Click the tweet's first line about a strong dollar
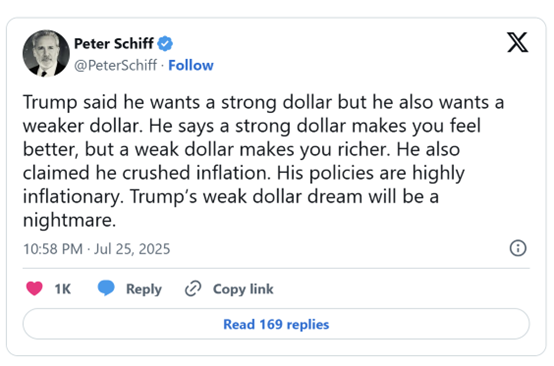554x366 pixels. (x=263, y=102)
